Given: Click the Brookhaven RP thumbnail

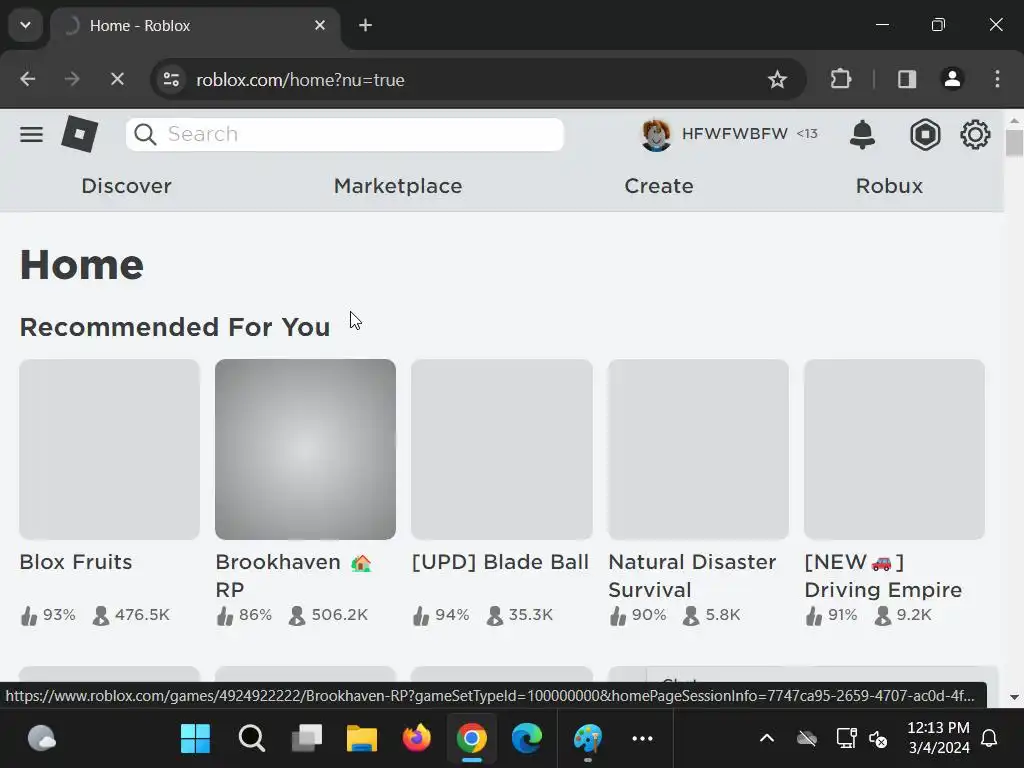Looking at the screenshot, I should 305,449.
